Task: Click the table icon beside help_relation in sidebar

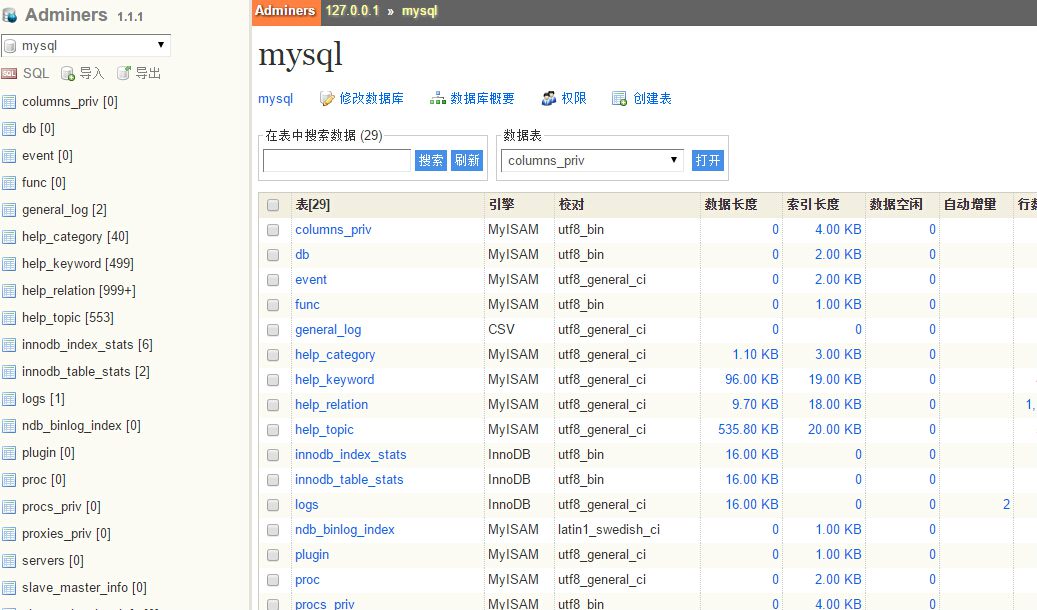Action: 9,291
